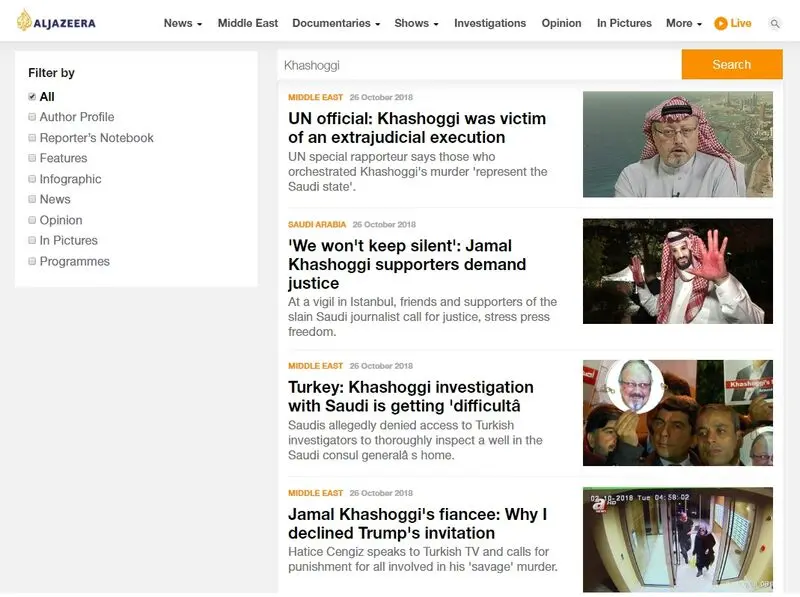The image size is (800, 597).
Task: Open "We won't keep silent" article headline
Action: pyautogui.click(x=407, y=264)
